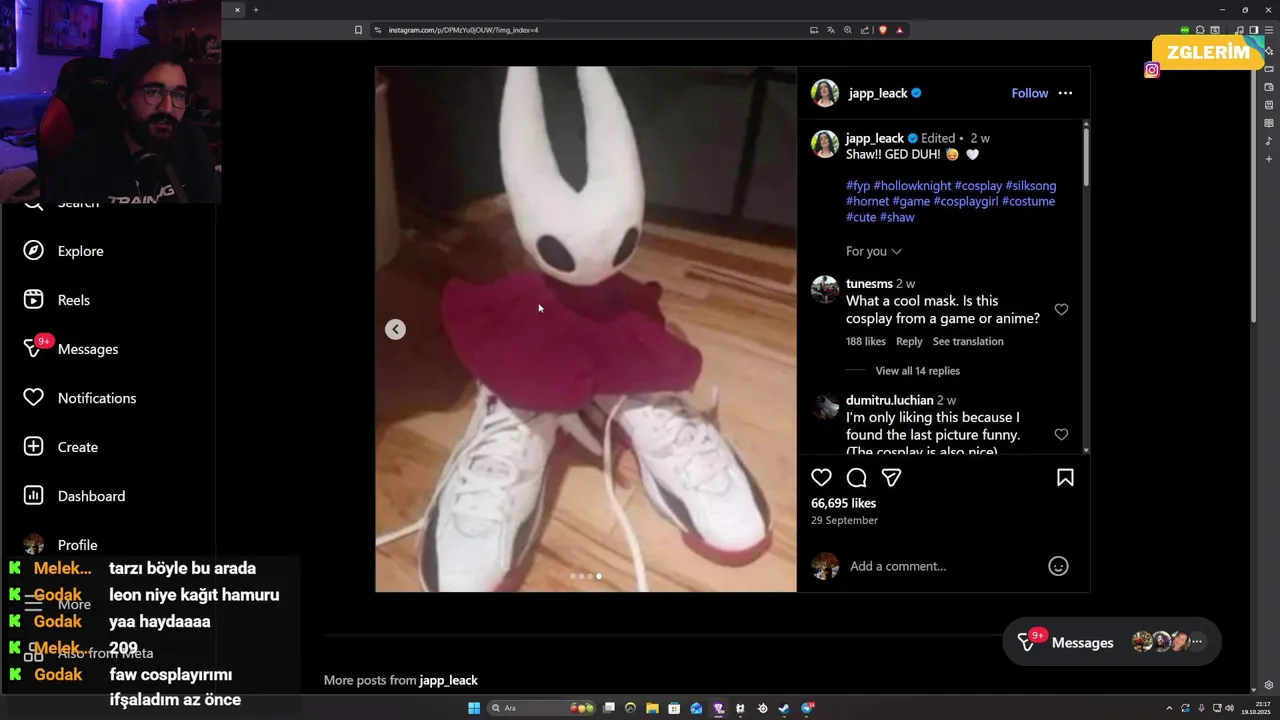Open dumitru.luchian username link

(889, 400)
